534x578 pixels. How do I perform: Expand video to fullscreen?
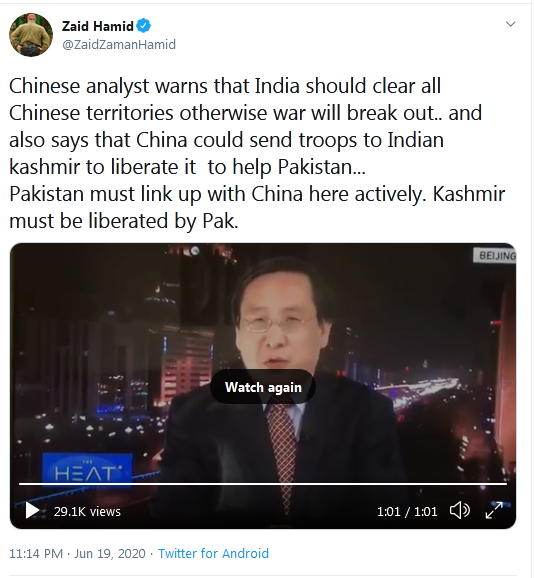(494, 511)
